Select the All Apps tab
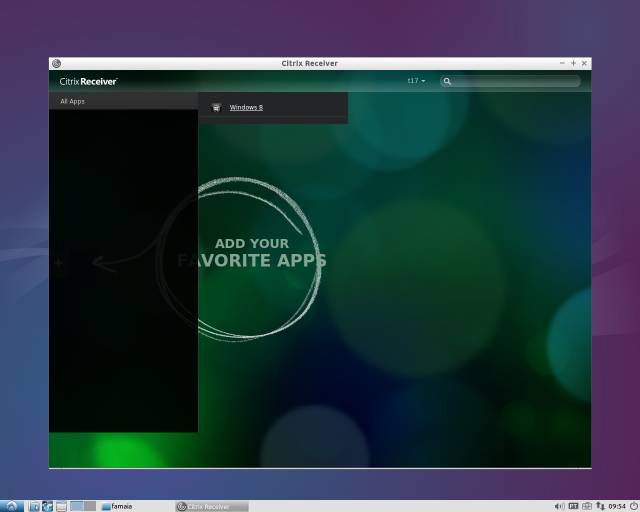 pos(72,101)
